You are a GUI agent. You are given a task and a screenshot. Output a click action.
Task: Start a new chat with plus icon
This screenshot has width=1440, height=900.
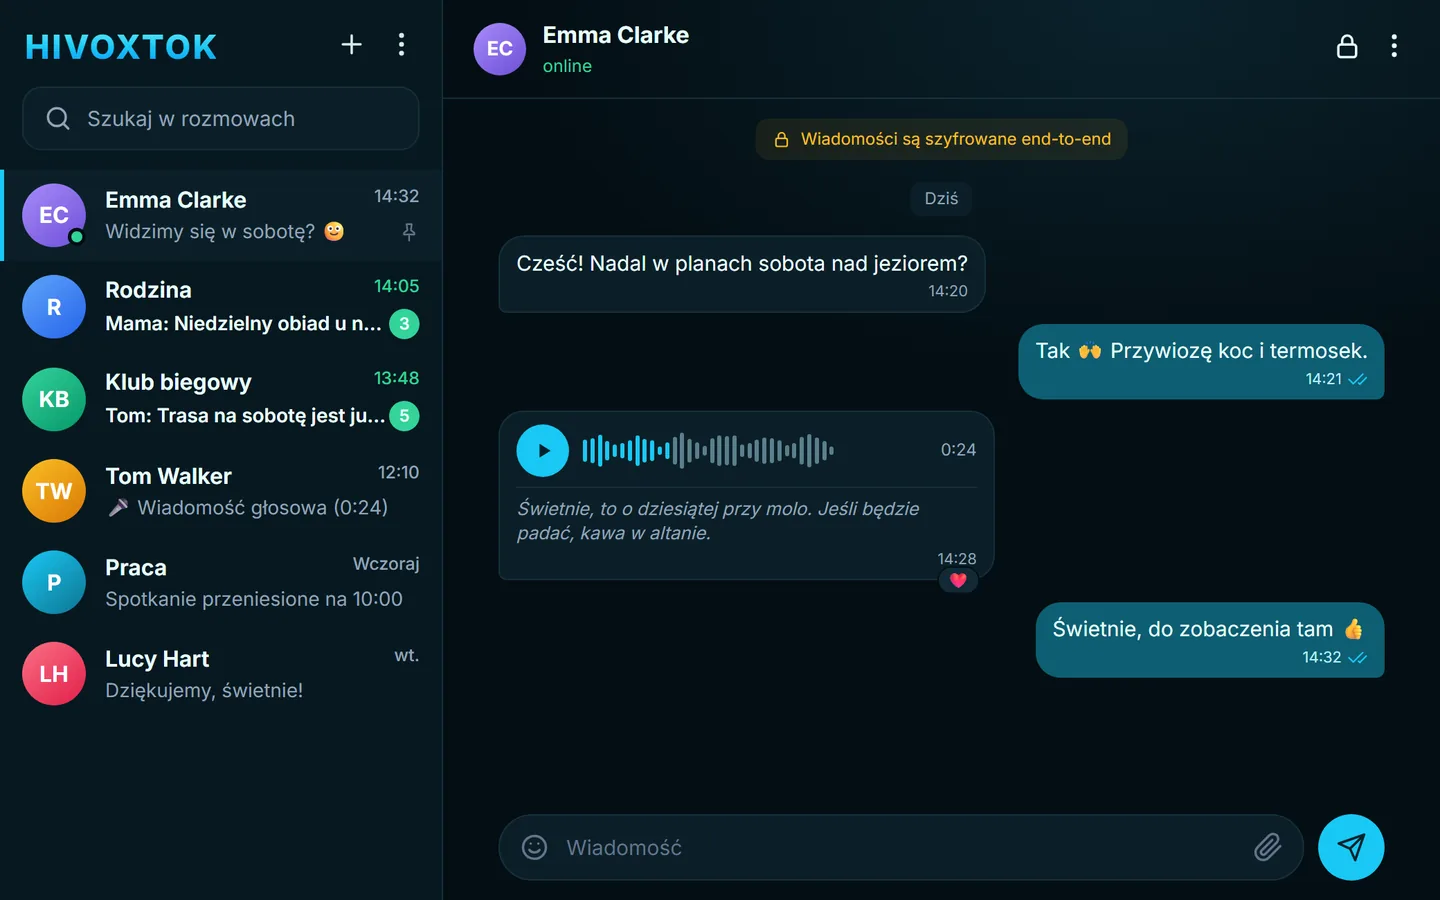point(351,44)
